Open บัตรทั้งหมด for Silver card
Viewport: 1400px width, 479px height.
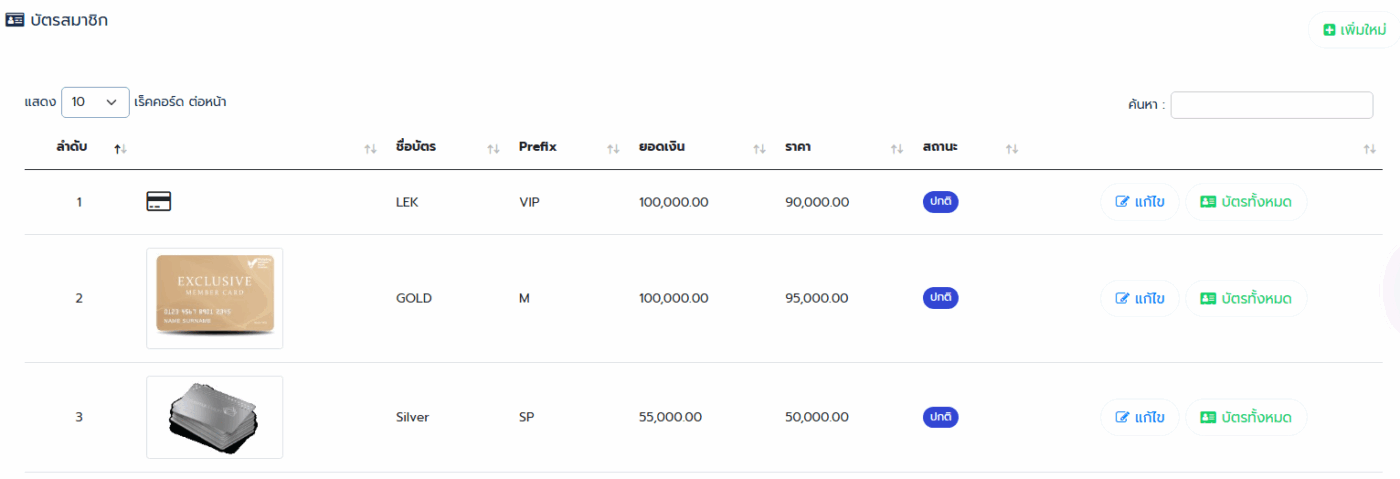tap(1246, 417)
